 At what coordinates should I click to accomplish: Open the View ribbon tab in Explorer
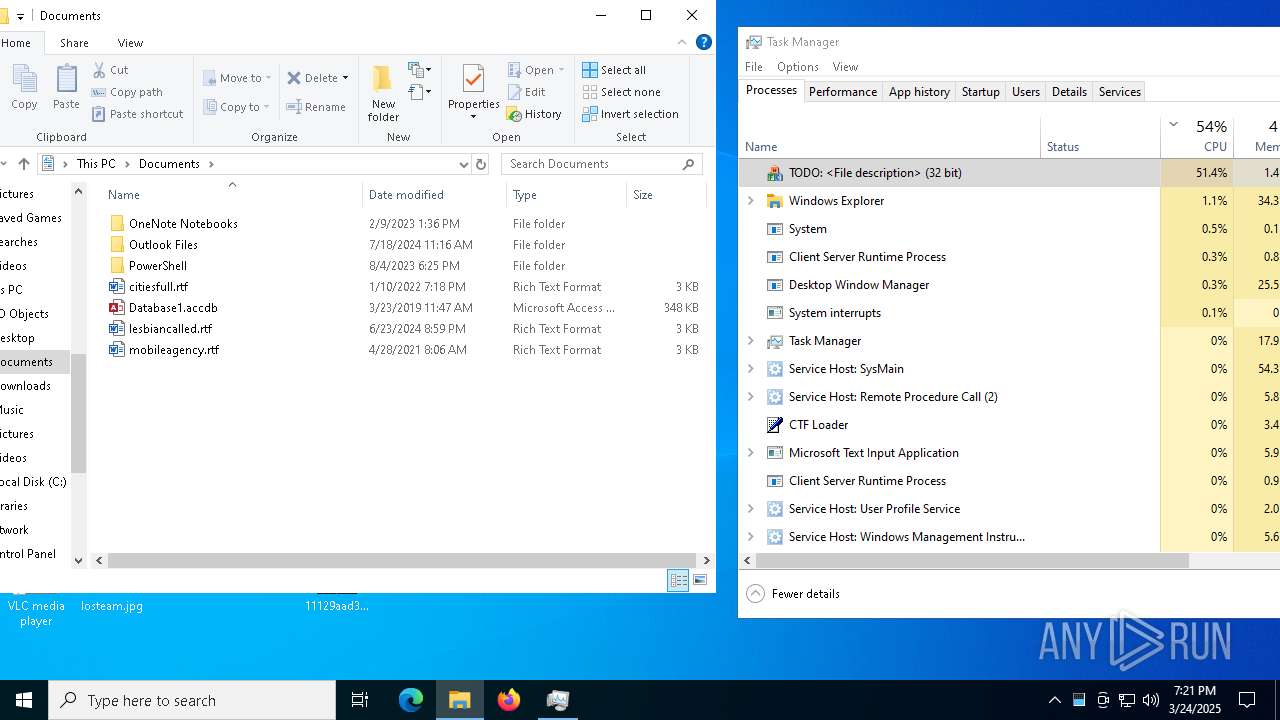coord(130,43)
